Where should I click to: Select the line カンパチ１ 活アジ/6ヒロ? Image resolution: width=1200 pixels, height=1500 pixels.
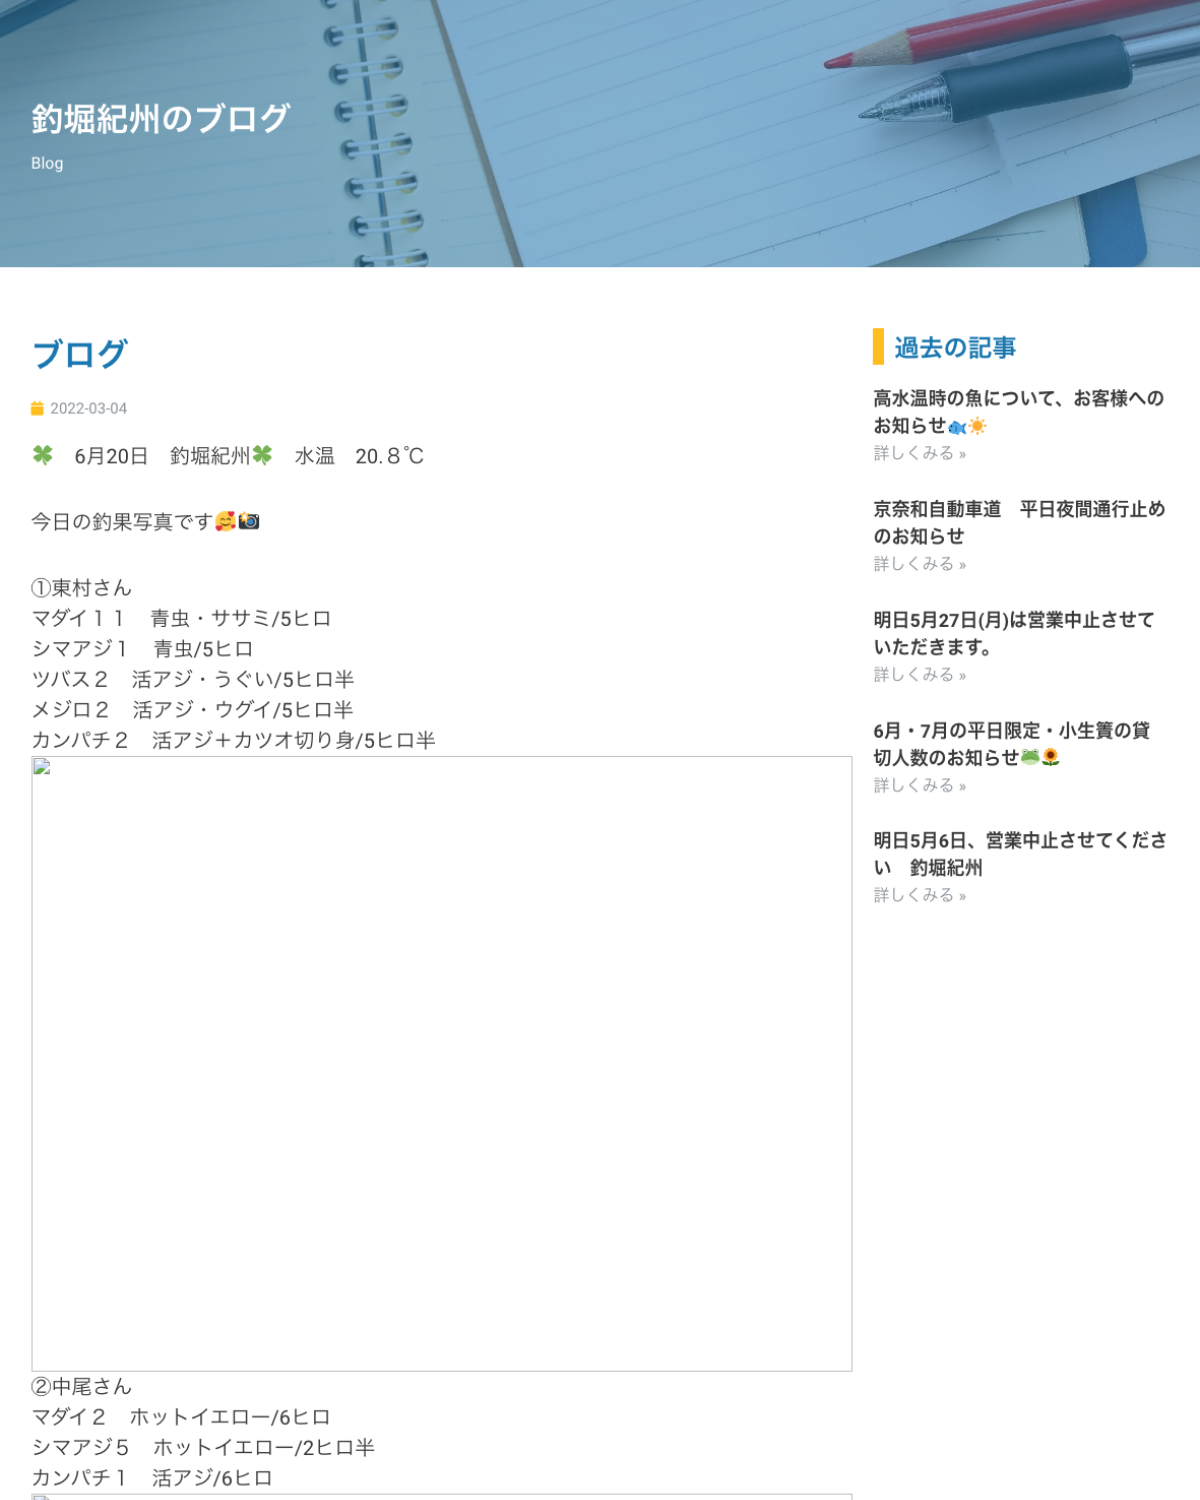coord(152,1478)
